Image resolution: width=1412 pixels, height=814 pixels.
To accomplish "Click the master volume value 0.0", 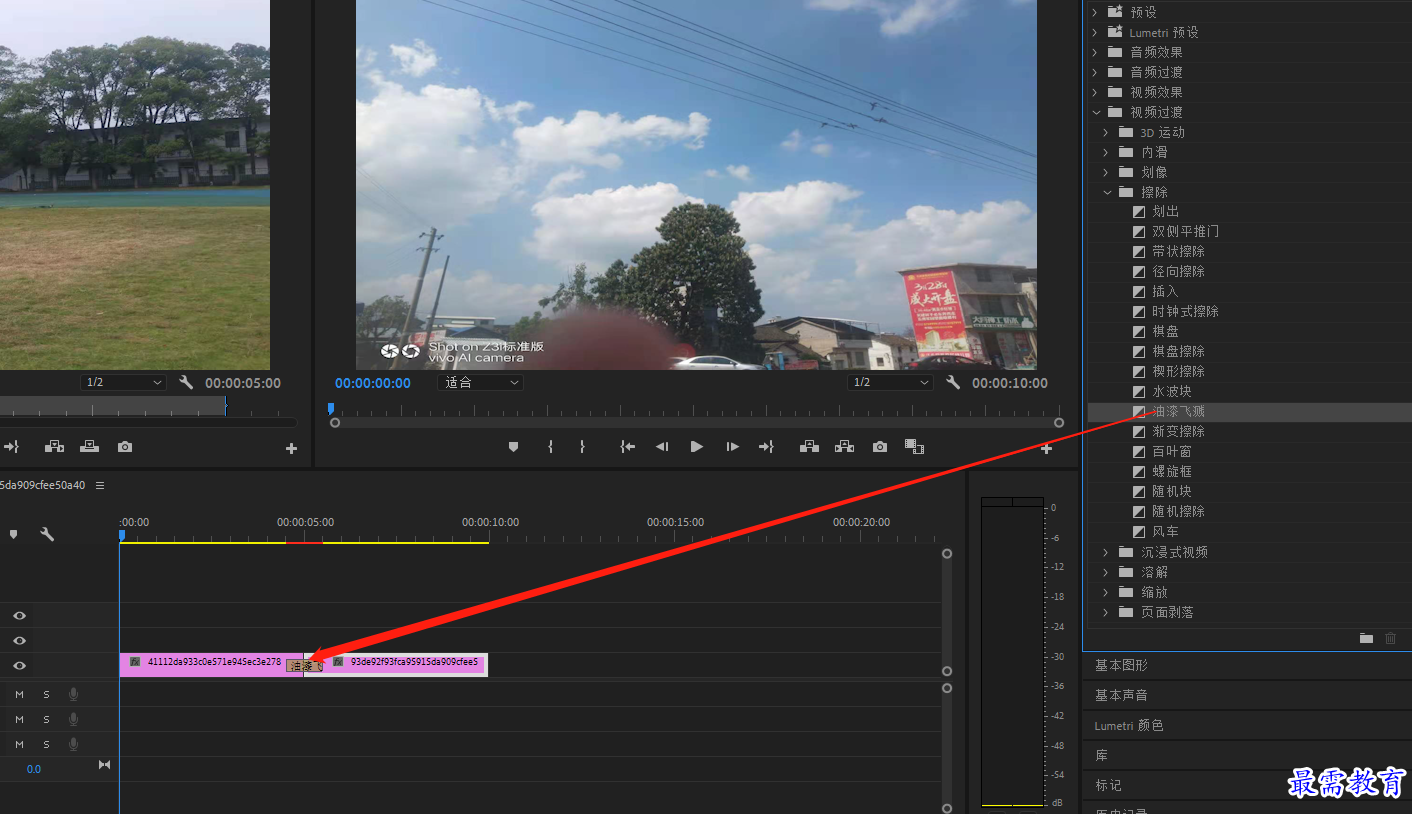I will pos(34,769).
